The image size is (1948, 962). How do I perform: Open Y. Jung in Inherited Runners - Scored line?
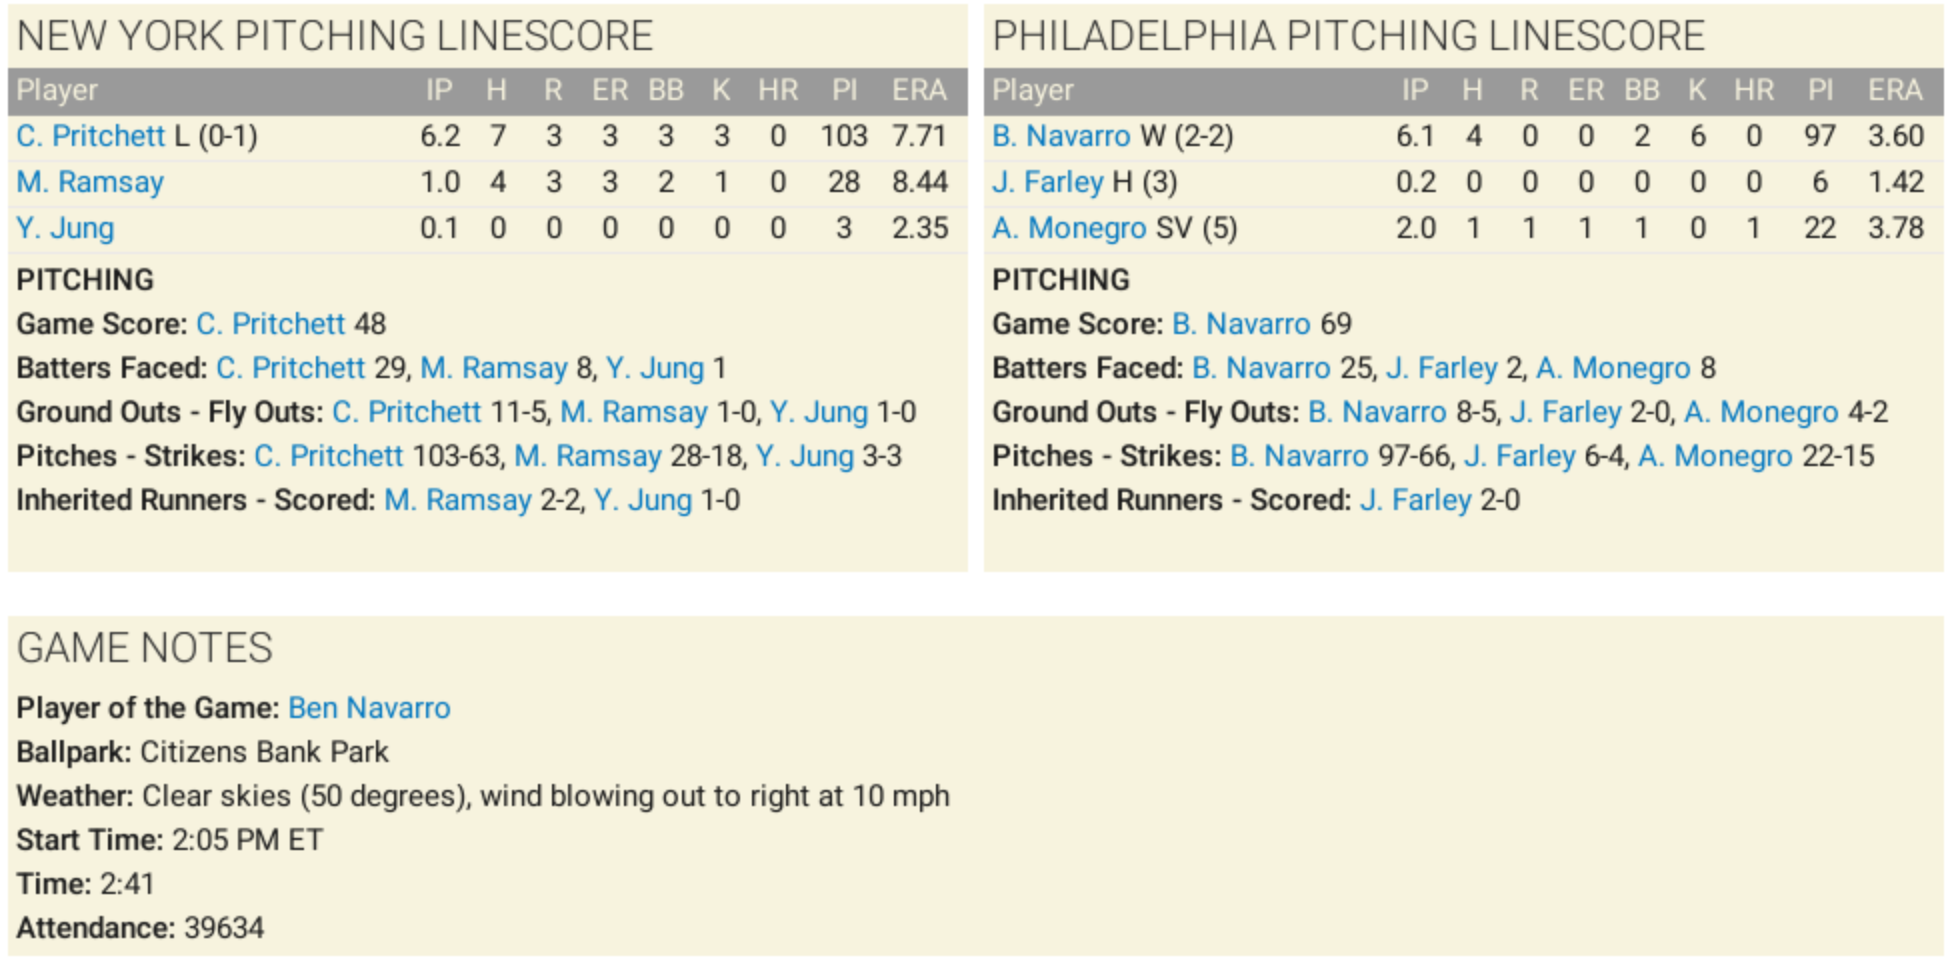point(642,500)
